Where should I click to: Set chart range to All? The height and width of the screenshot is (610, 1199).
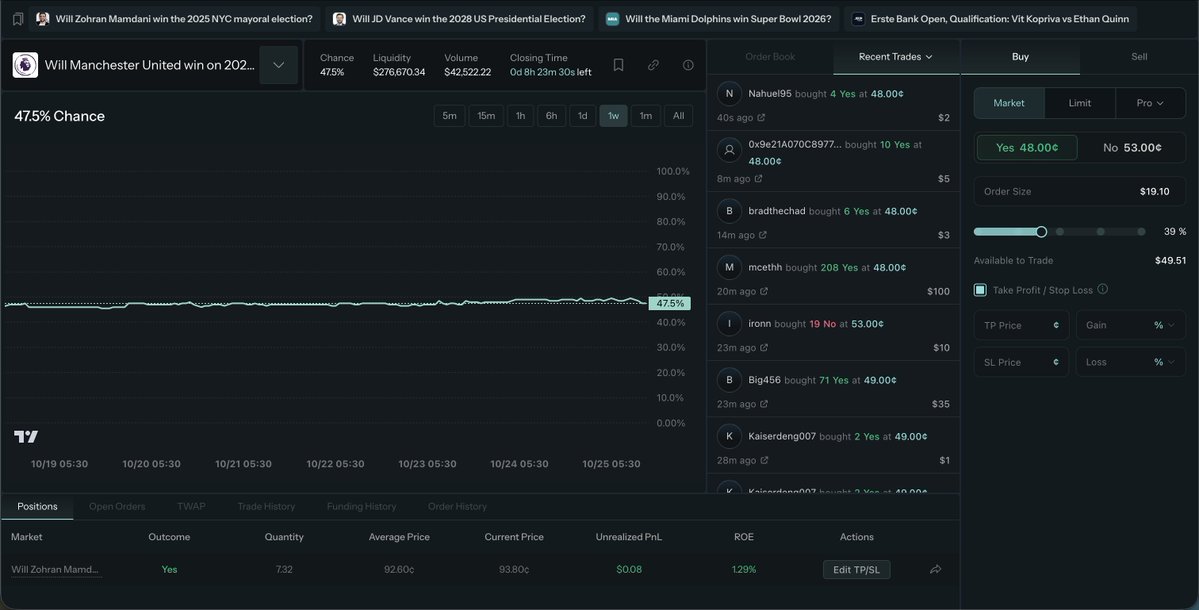678,116
